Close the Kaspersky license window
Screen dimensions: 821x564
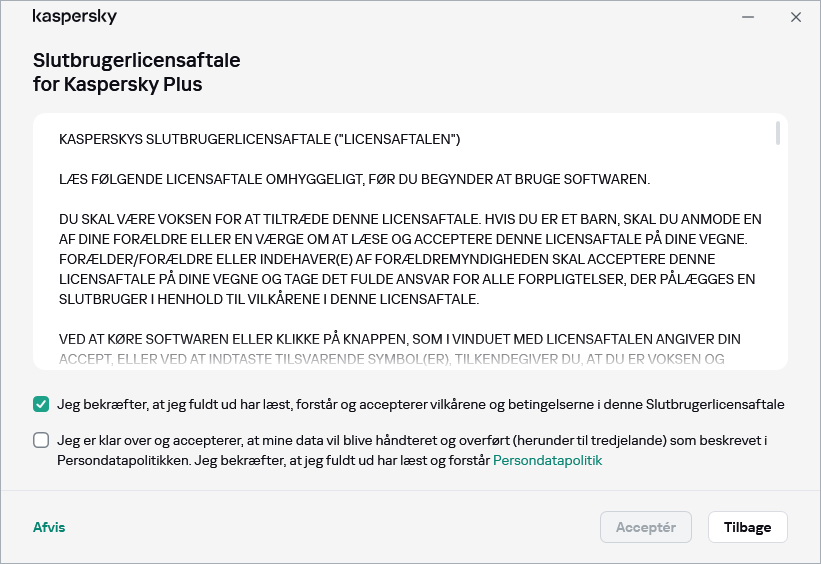click(x=796, y=17)
